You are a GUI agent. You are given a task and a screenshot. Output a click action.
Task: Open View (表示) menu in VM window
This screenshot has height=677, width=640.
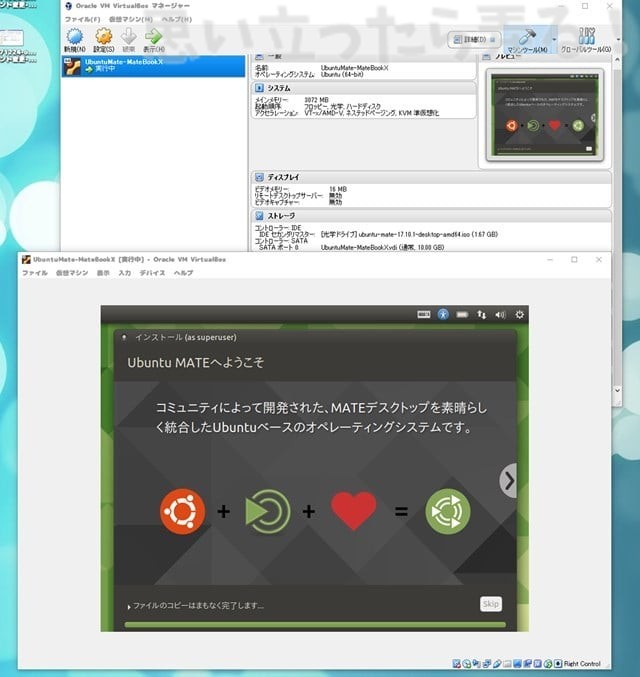pos(103,273)
